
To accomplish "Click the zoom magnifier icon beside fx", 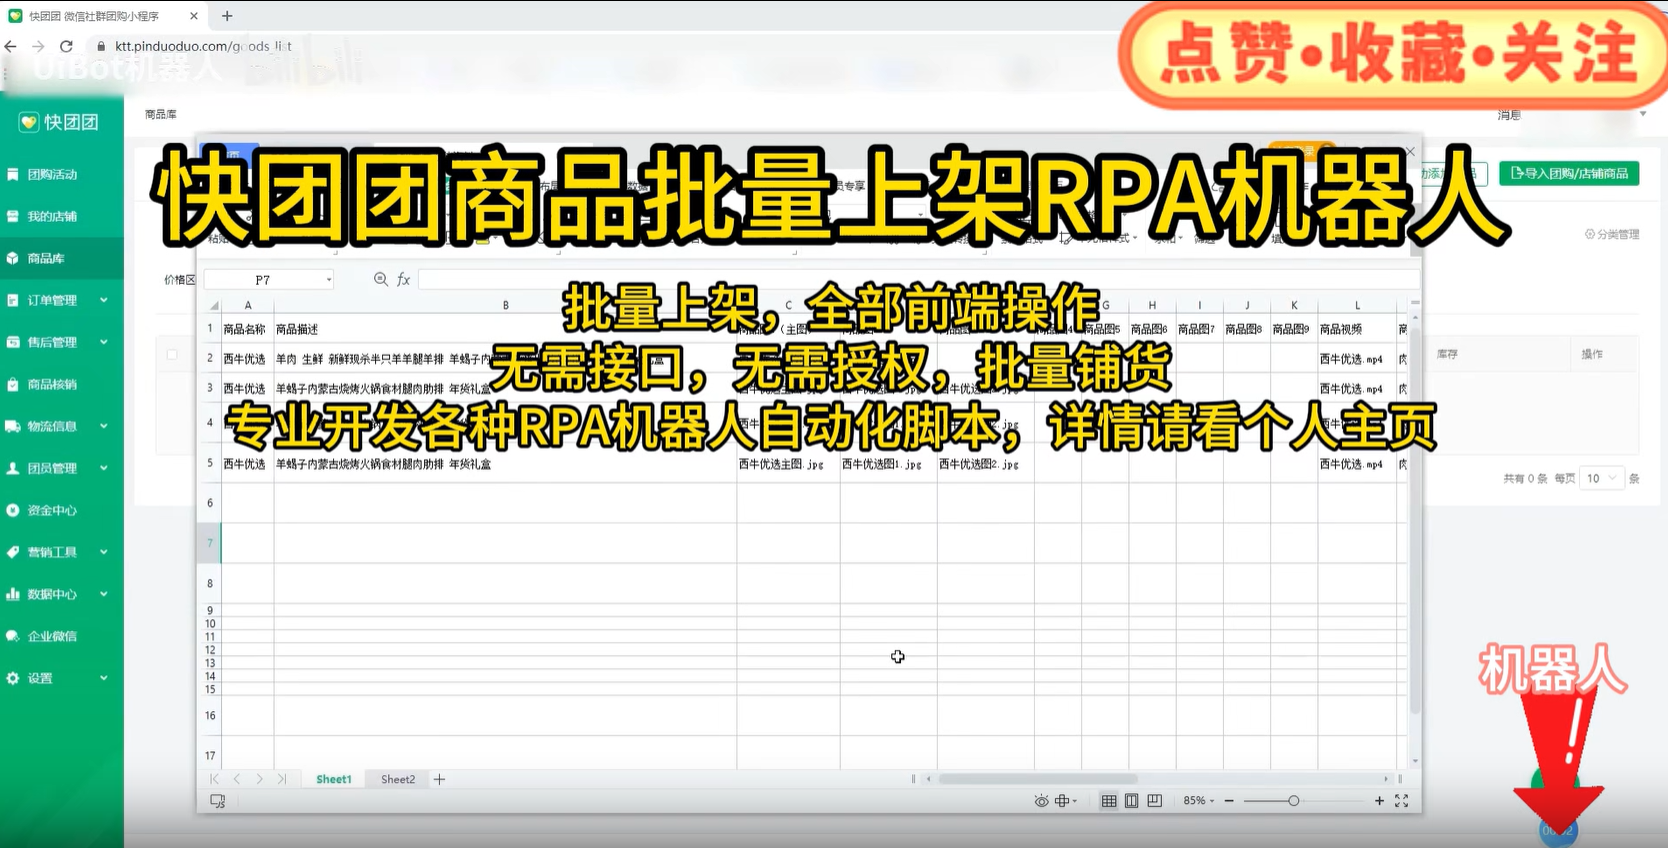I will [x=380, y=280].
